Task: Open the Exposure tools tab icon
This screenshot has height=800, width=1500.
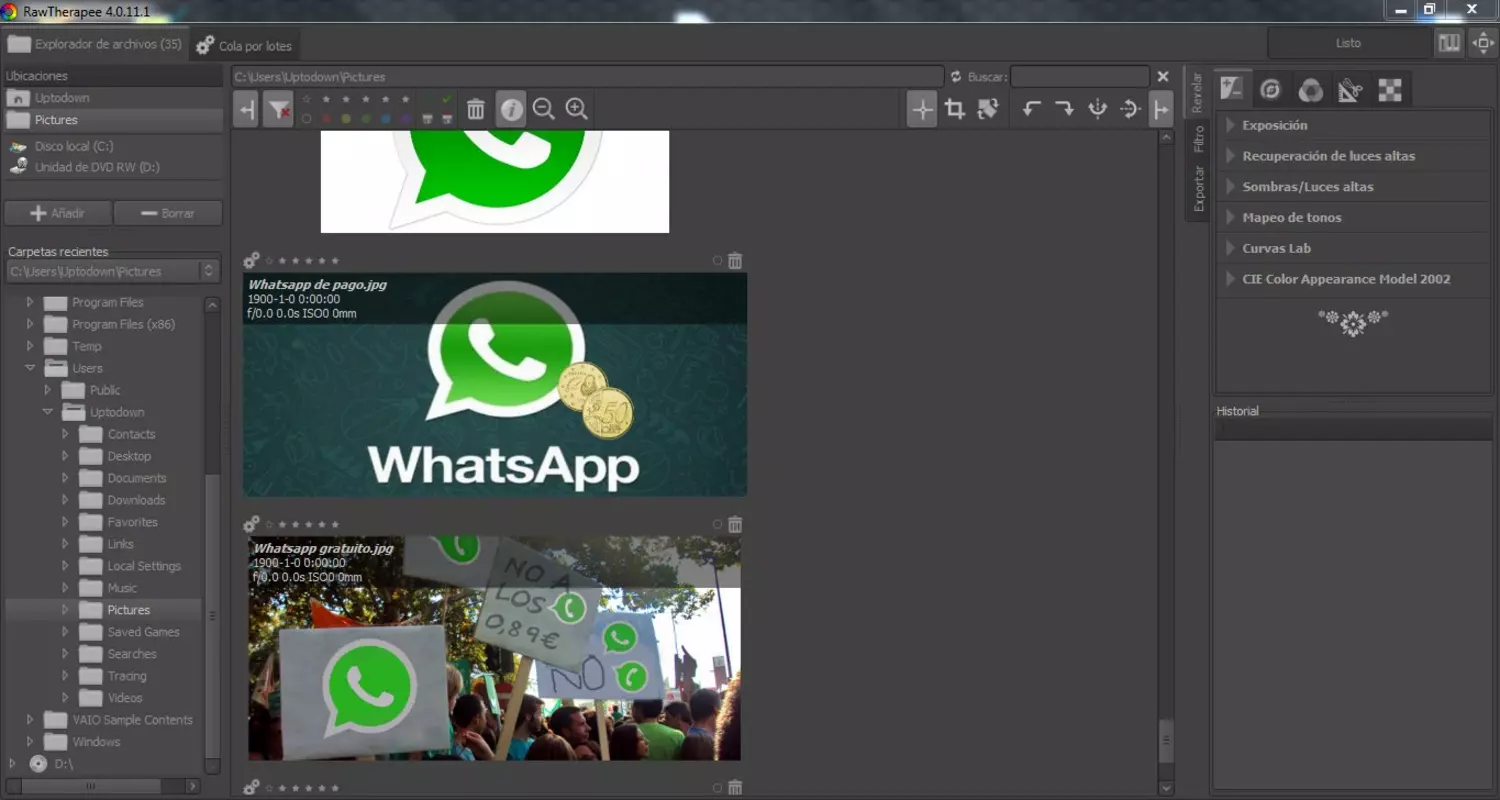Action: tap(1232, 89)
